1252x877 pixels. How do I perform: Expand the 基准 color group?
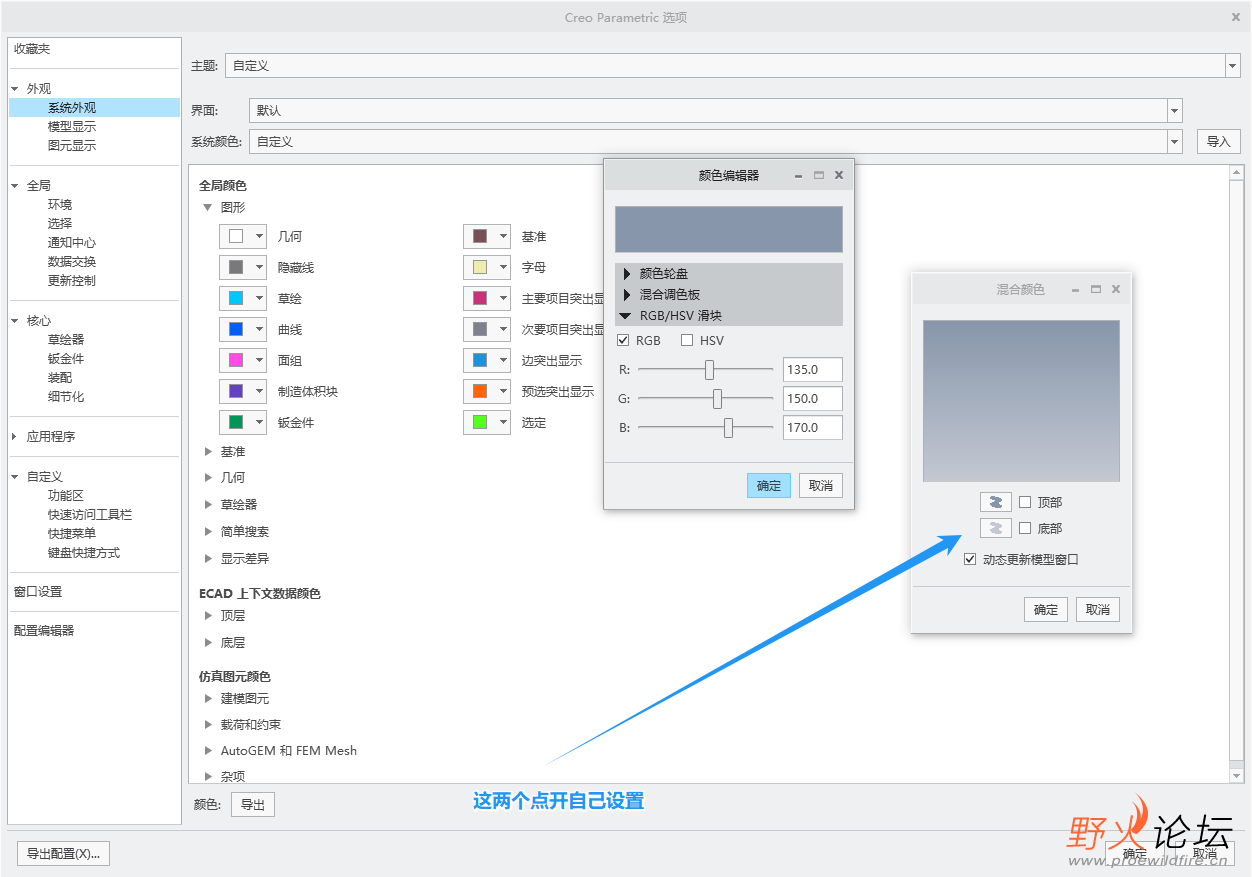coord(208,452)
